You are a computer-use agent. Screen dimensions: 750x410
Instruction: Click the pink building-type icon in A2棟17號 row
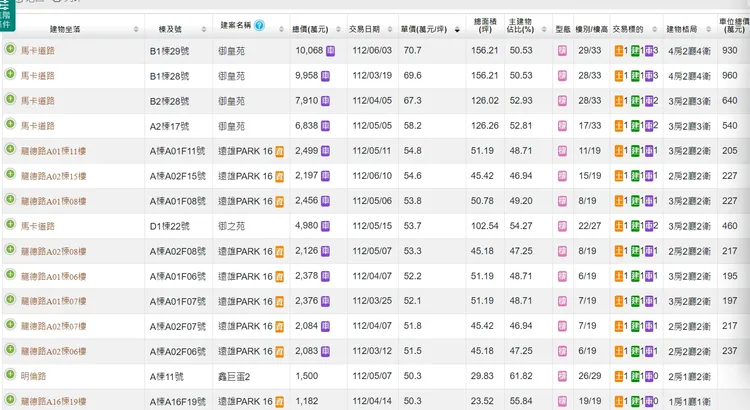(562, 126)
